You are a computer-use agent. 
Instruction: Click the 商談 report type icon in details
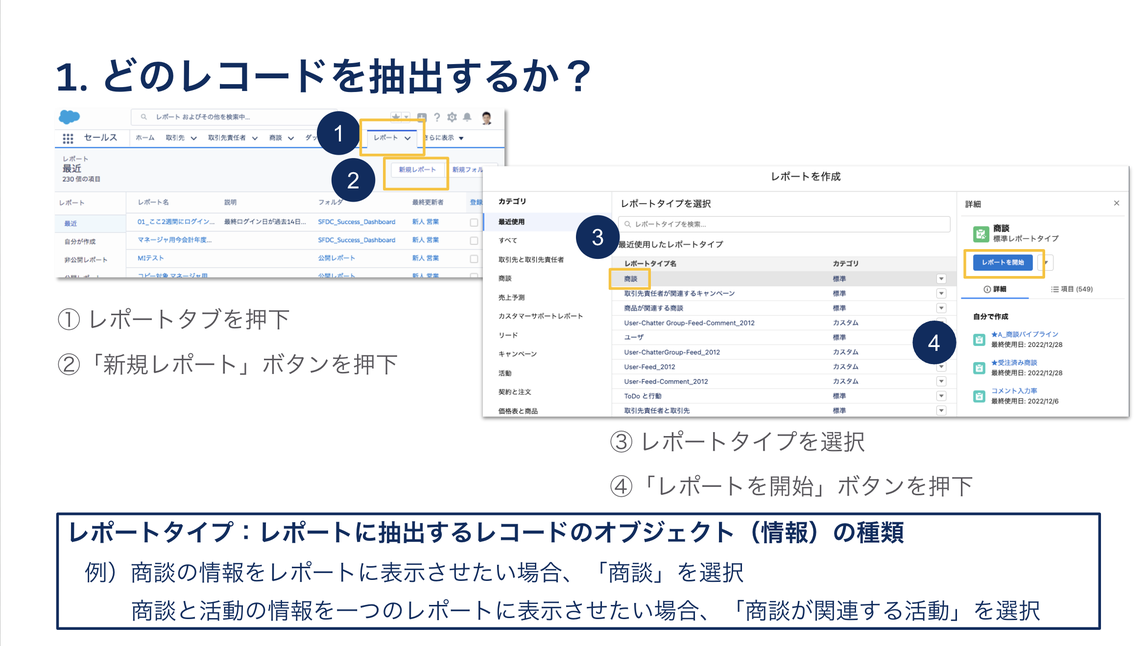[x=980, y=234]
